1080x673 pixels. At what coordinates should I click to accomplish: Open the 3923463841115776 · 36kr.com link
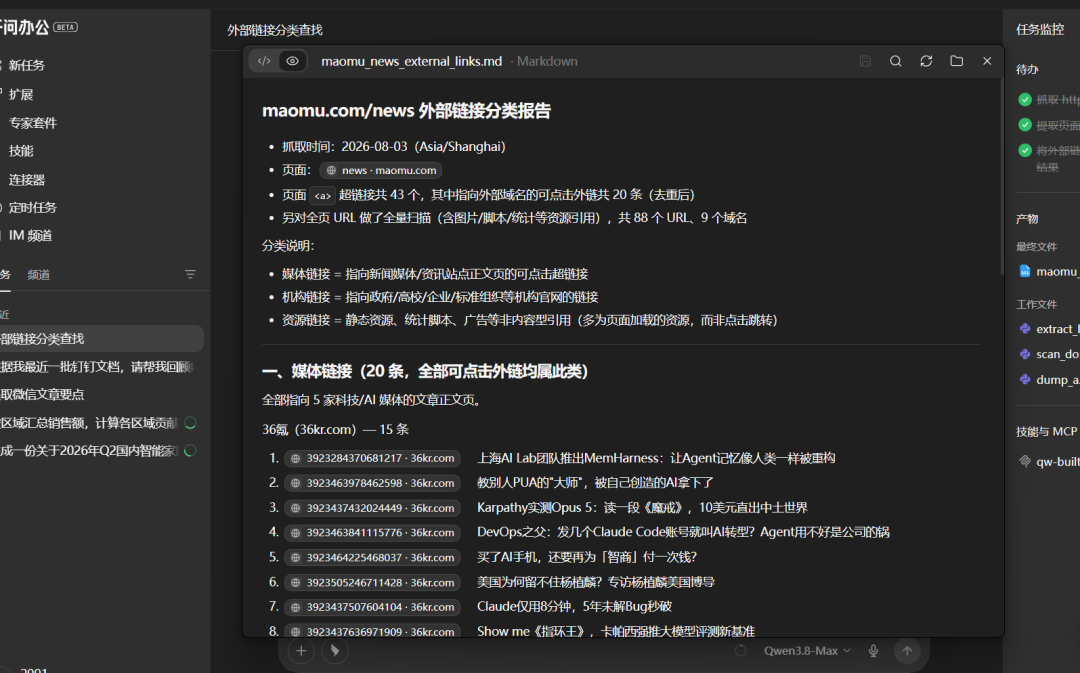point(372,532)
